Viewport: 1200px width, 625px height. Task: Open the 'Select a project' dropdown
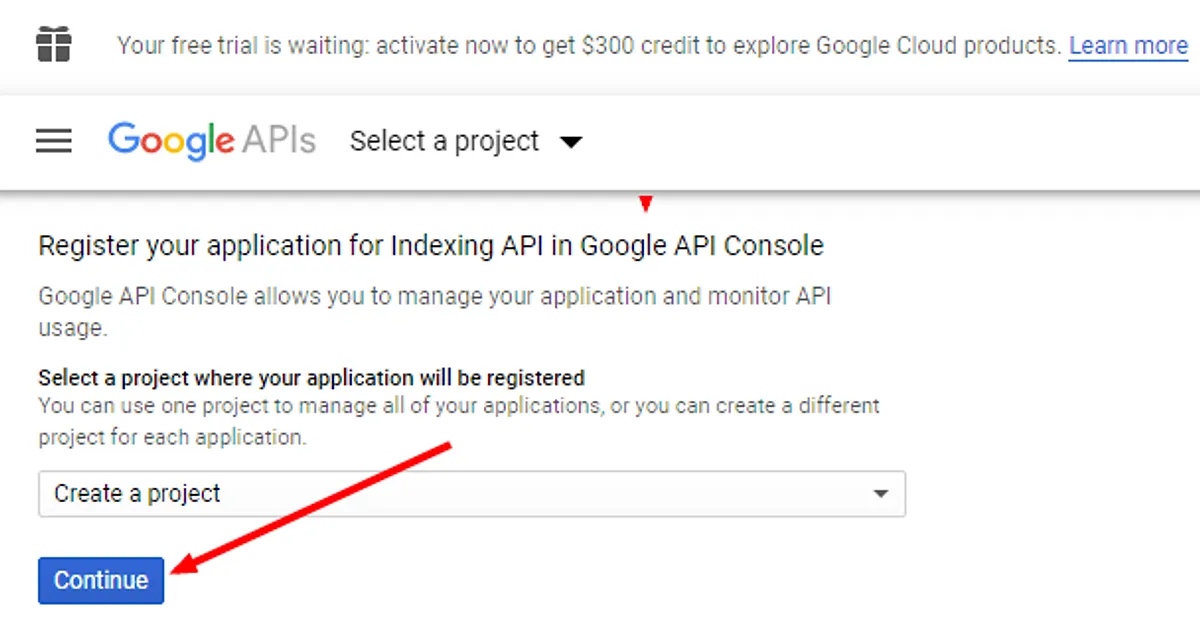(444, 141)
